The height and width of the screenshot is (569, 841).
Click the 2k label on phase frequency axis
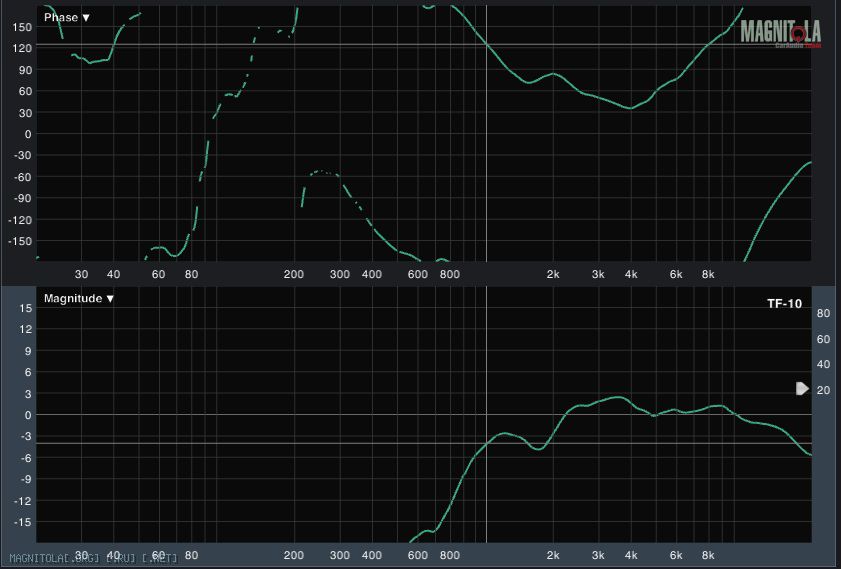(x=553, y=274)
